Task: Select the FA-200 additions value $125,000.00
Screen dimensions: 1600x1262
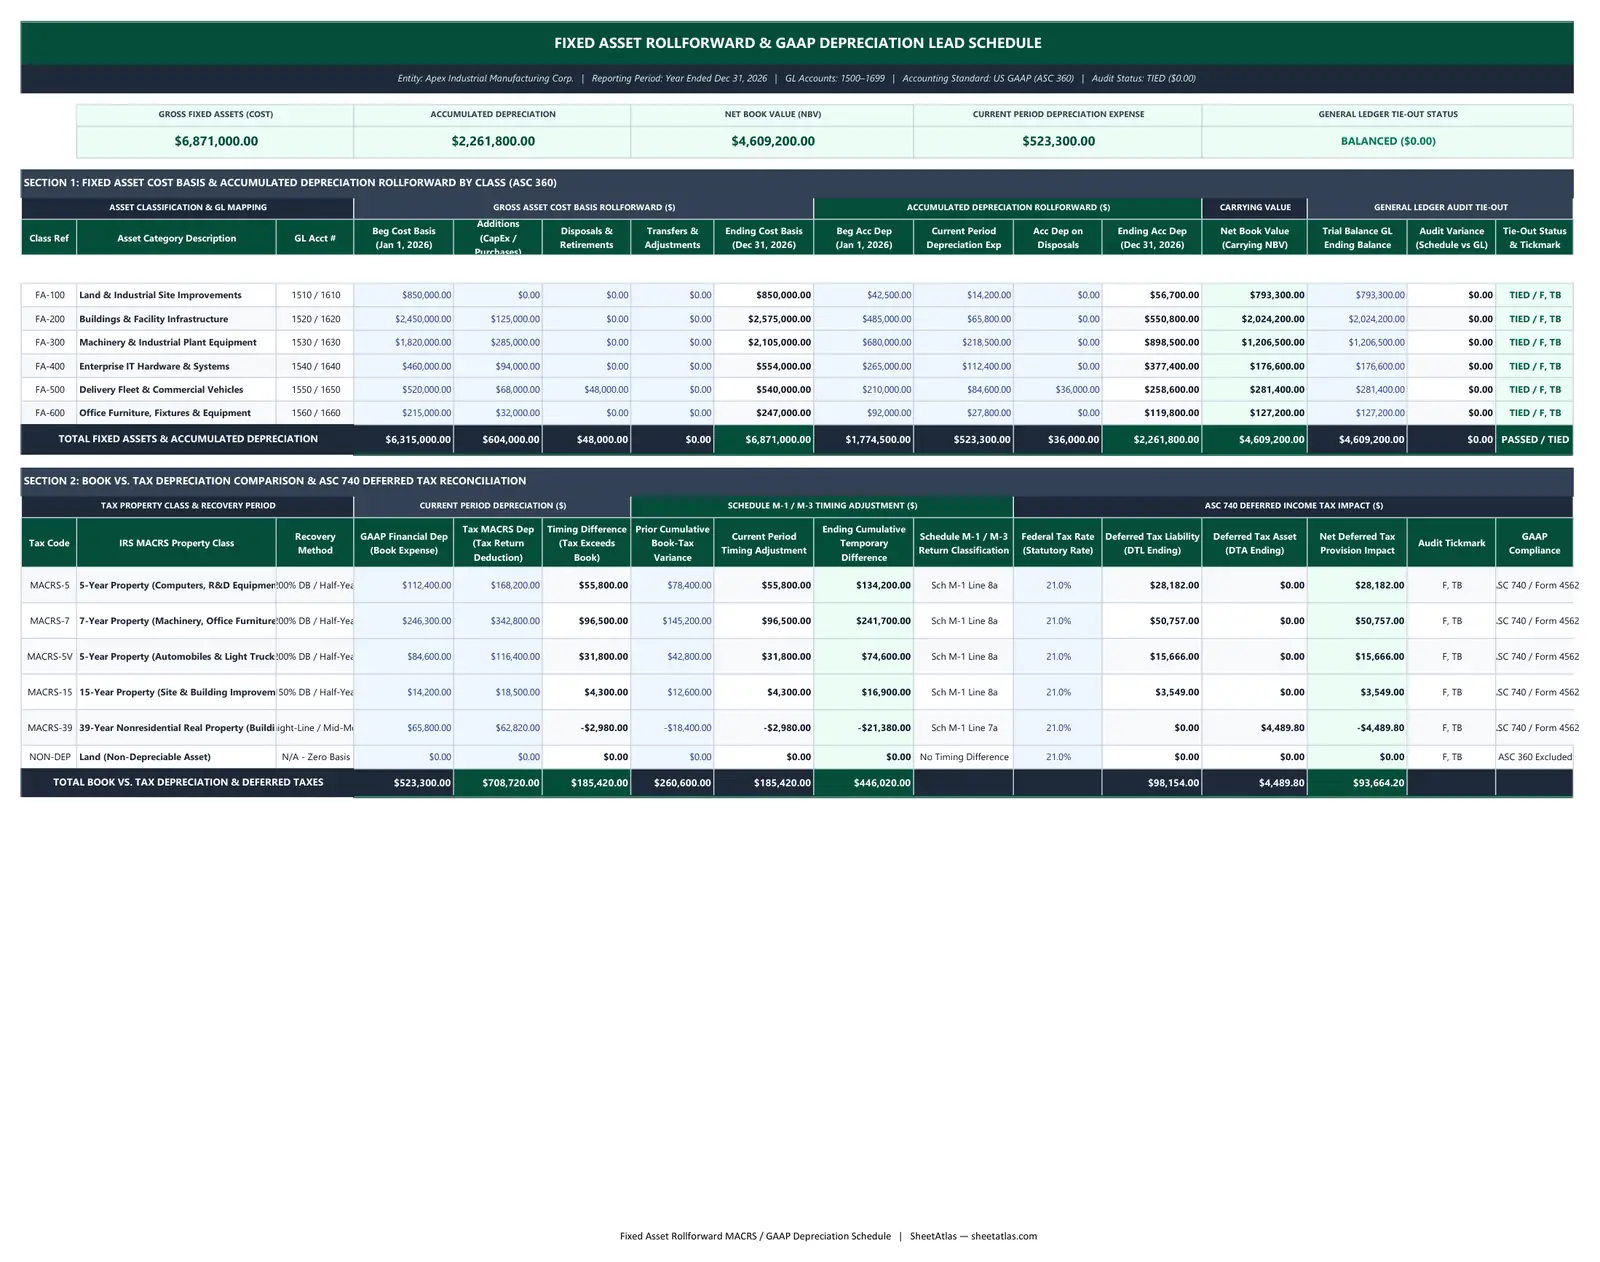Action: pyautogui.click(x=498, y=319)
